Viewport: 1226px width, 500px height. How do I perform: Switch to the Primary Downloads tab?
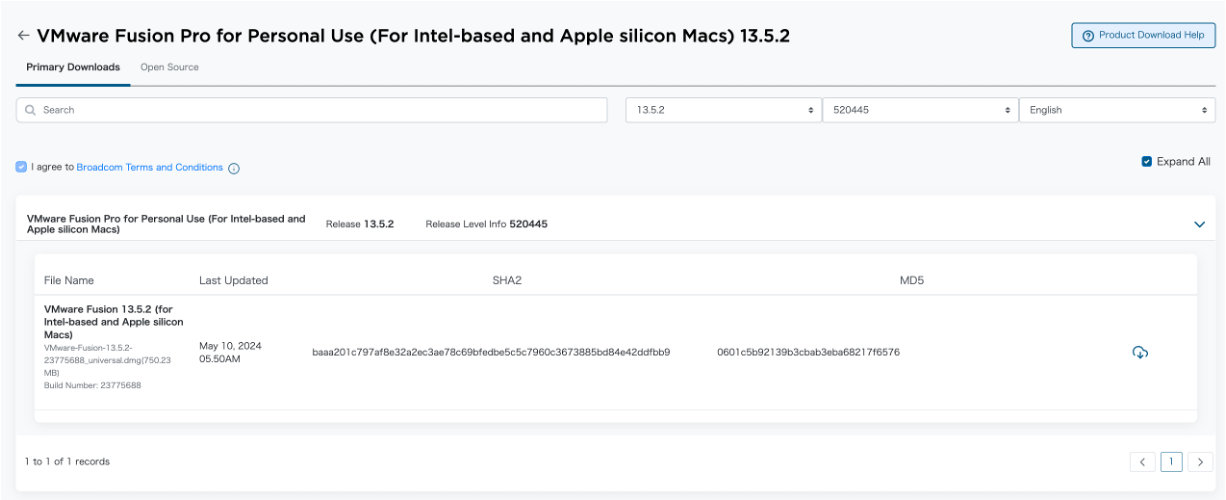coord(73,67)
